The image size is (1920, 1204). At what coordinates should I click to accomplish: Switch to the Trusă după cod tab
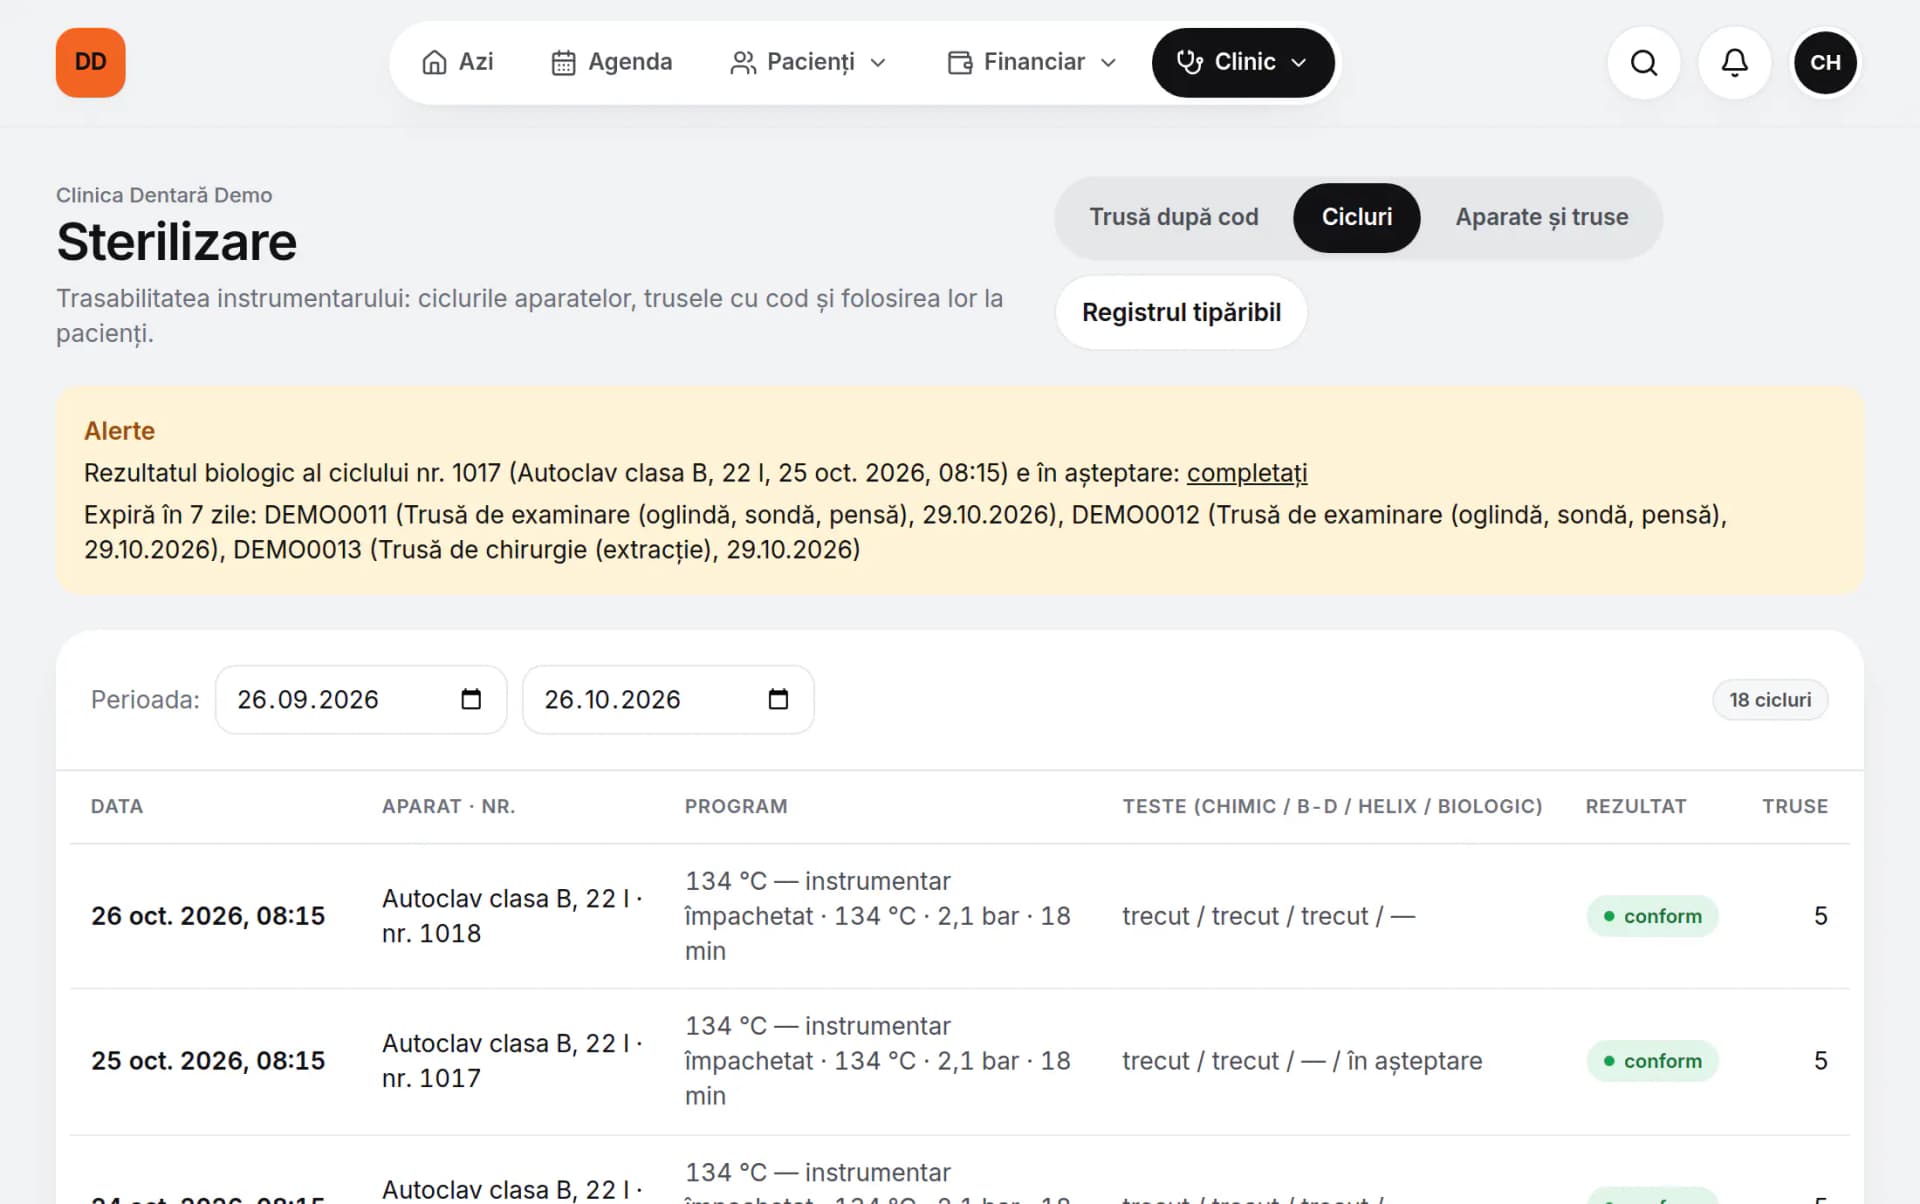1173,217
